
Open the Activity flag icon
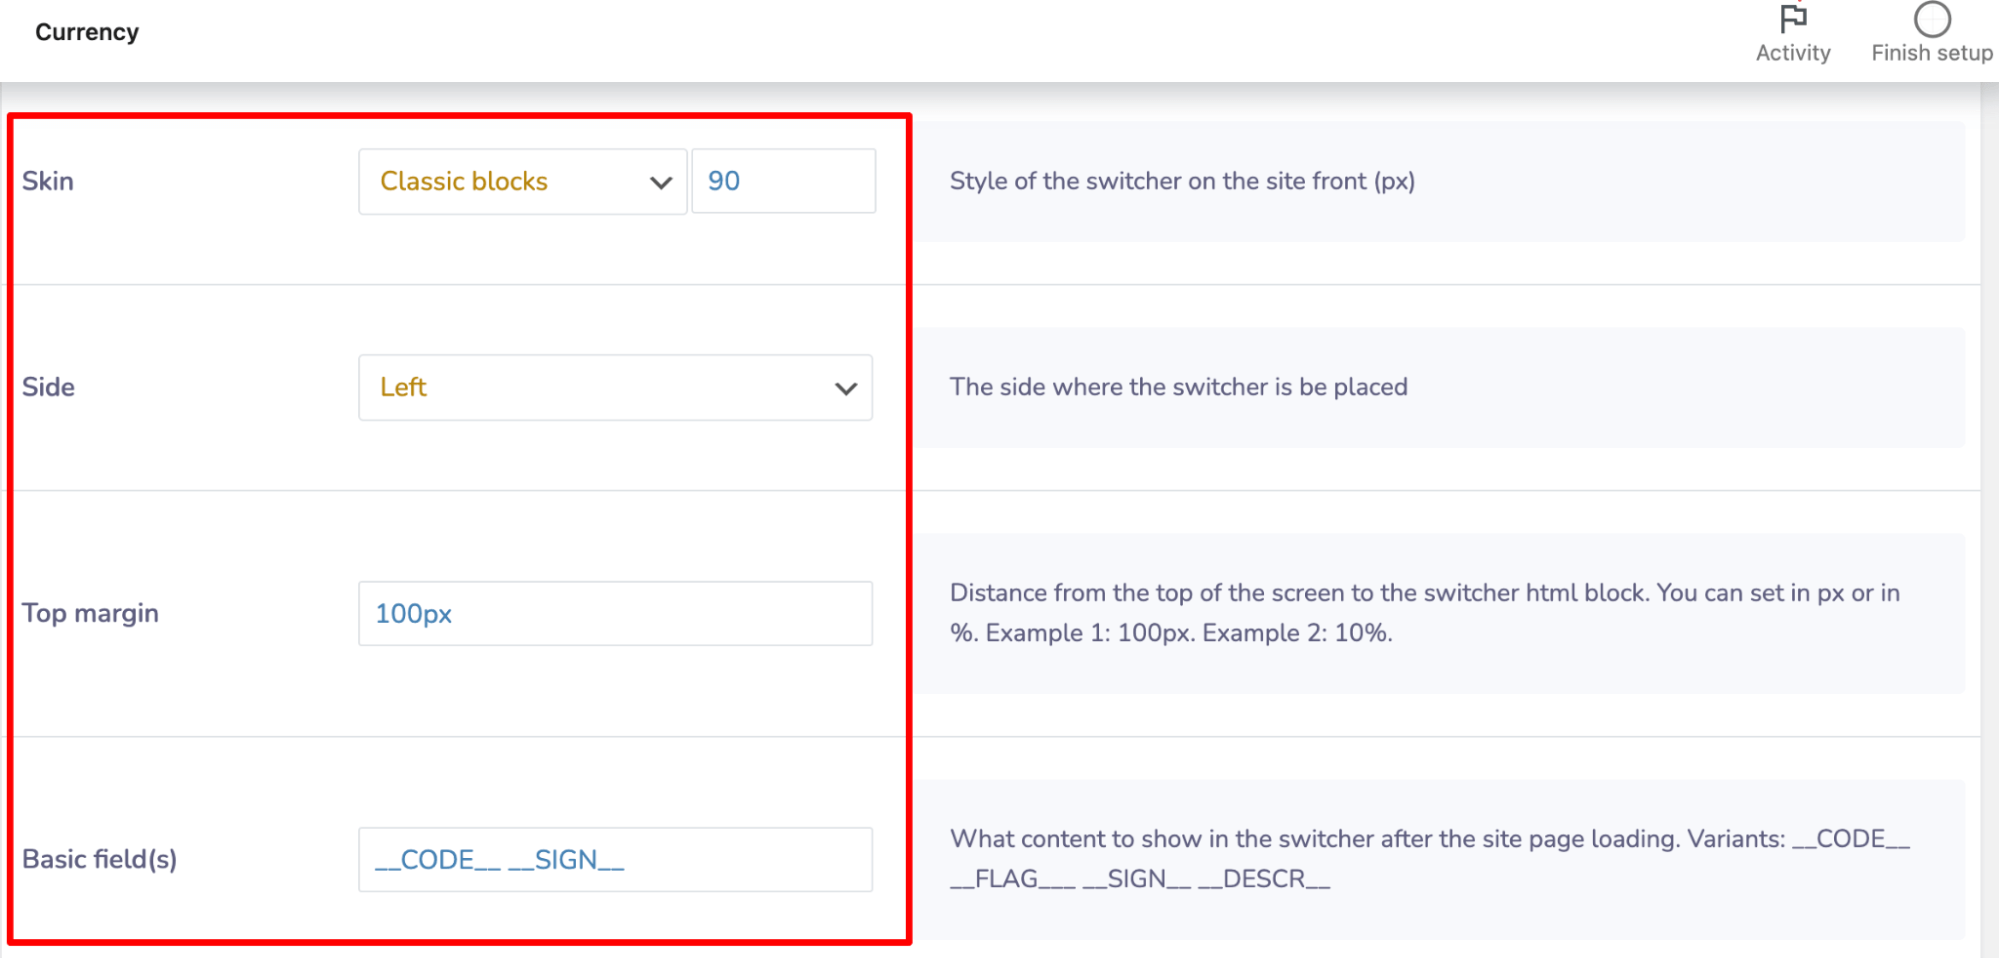(1793, 19)
